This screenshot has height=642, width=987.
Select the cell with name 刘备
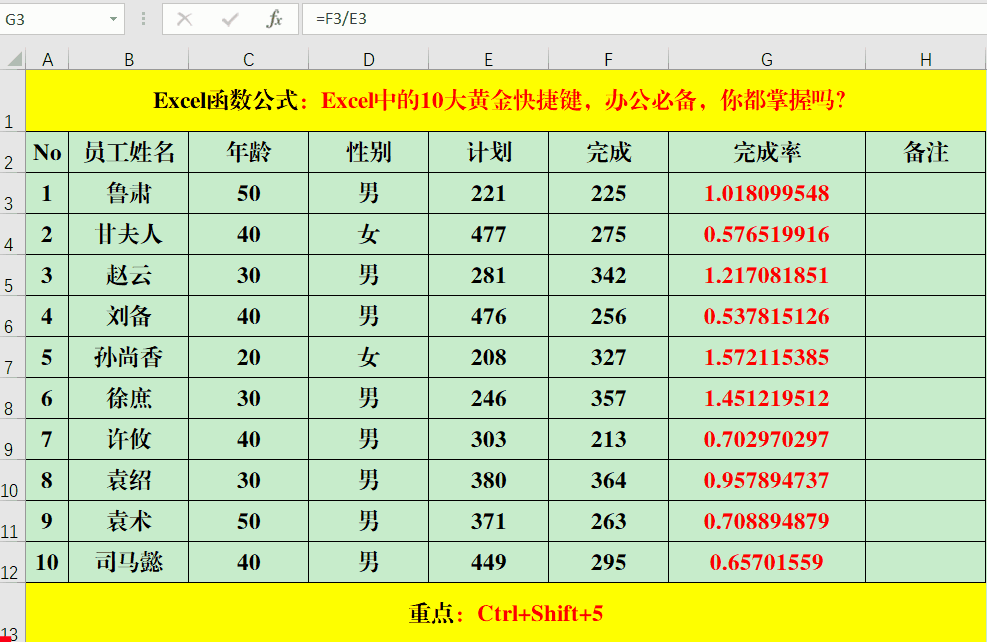click(128, 316)
